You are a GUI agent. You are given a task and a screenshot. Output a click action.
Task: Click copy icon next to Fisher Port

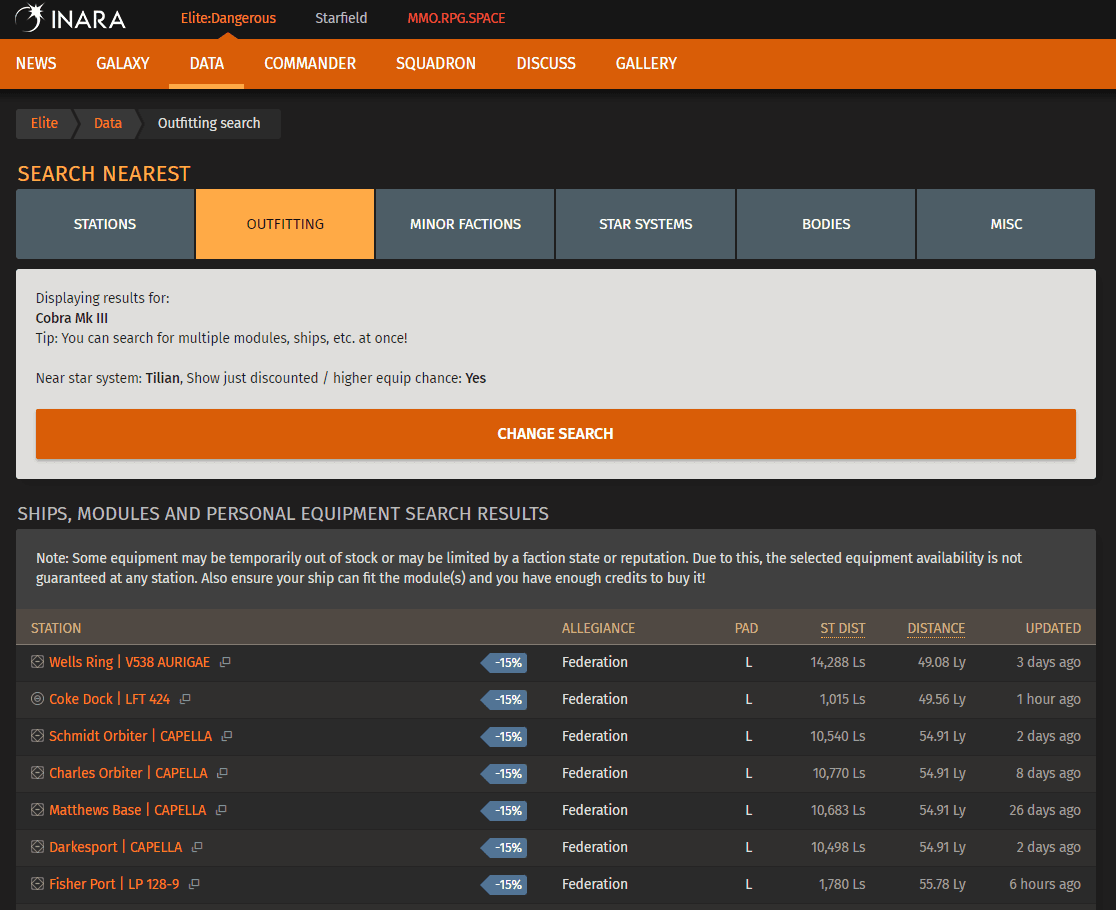point(194,884)
